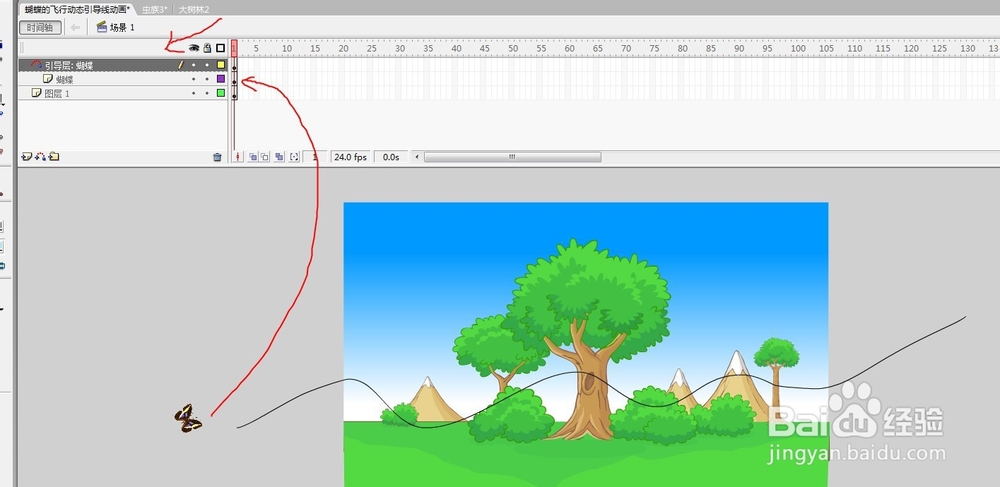Image resolution: width=1000 pixels, height=487 pixels.
Task: Delete the selected layer with trash icon
Action: coord(217,157)
